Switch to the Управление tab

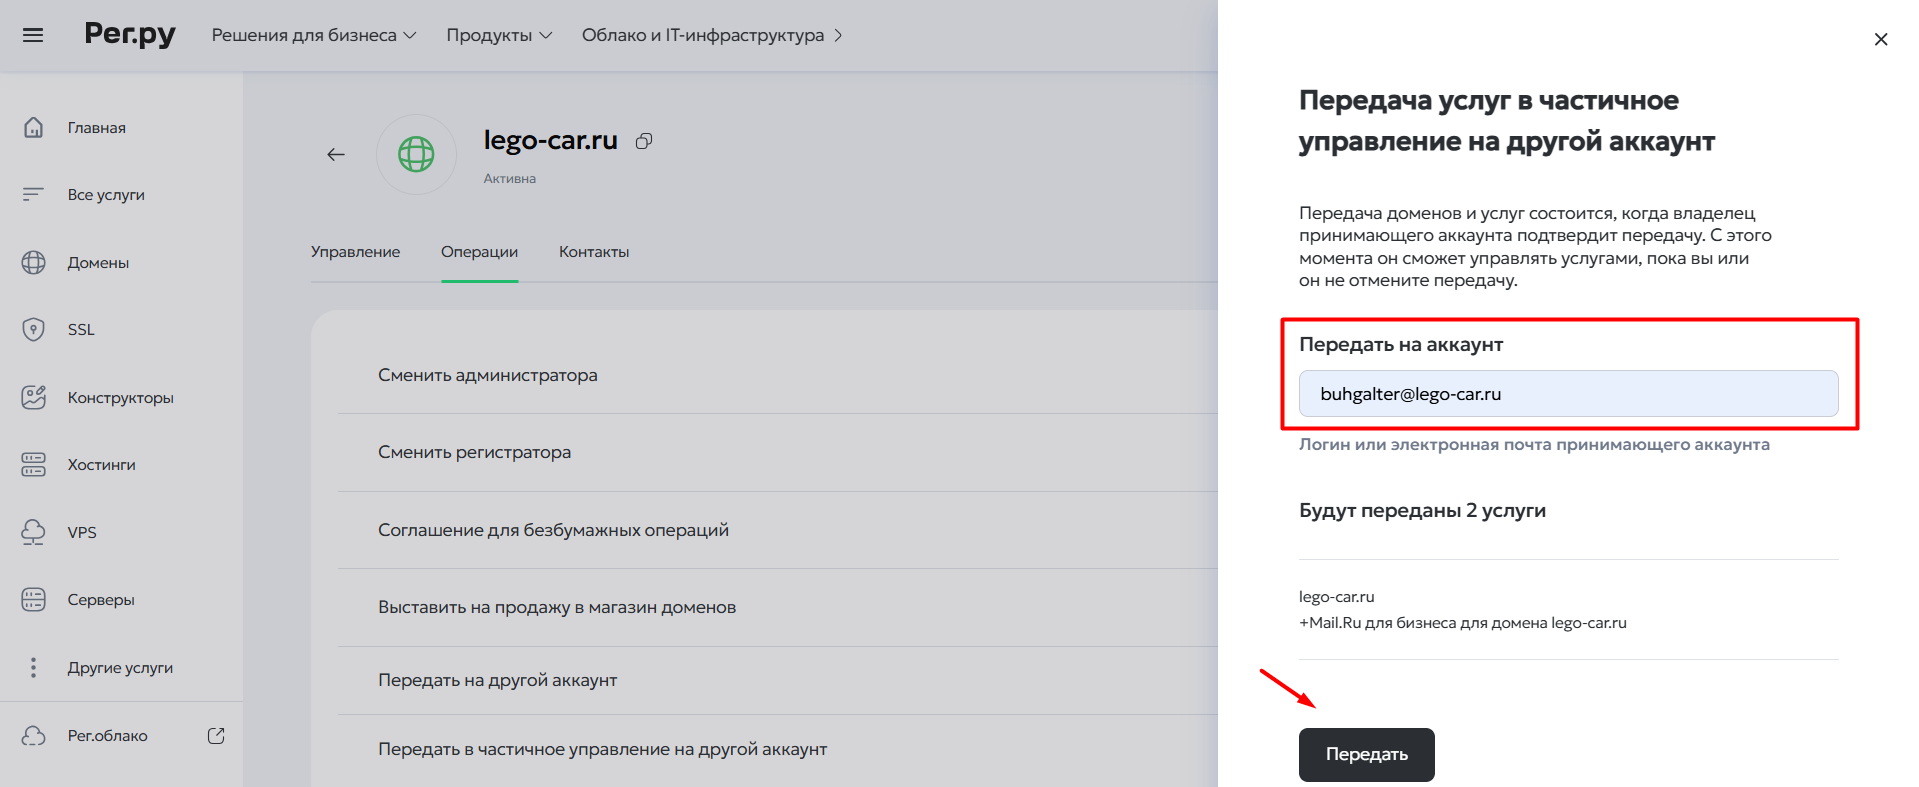(x=355, y=252)
